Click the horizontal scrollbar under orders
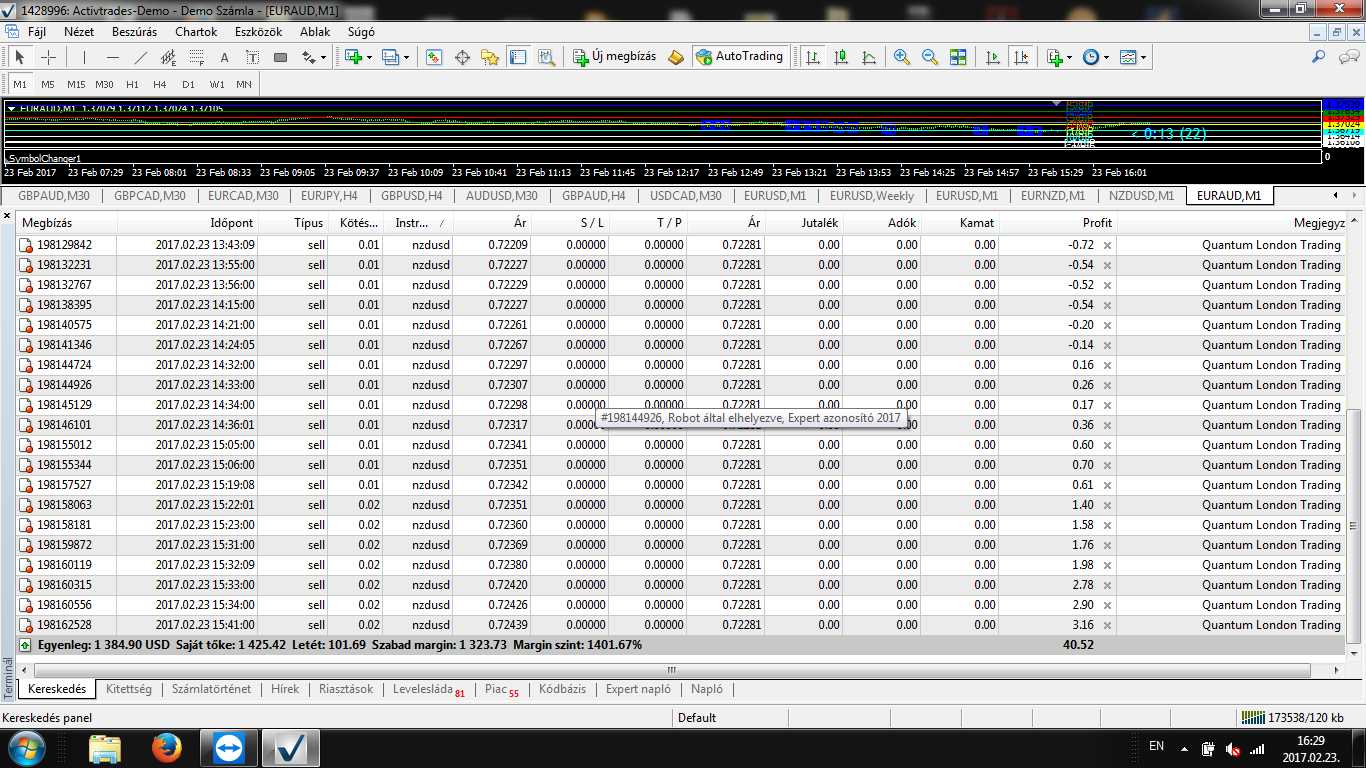Screen dimensions: 1366x768 672,669
